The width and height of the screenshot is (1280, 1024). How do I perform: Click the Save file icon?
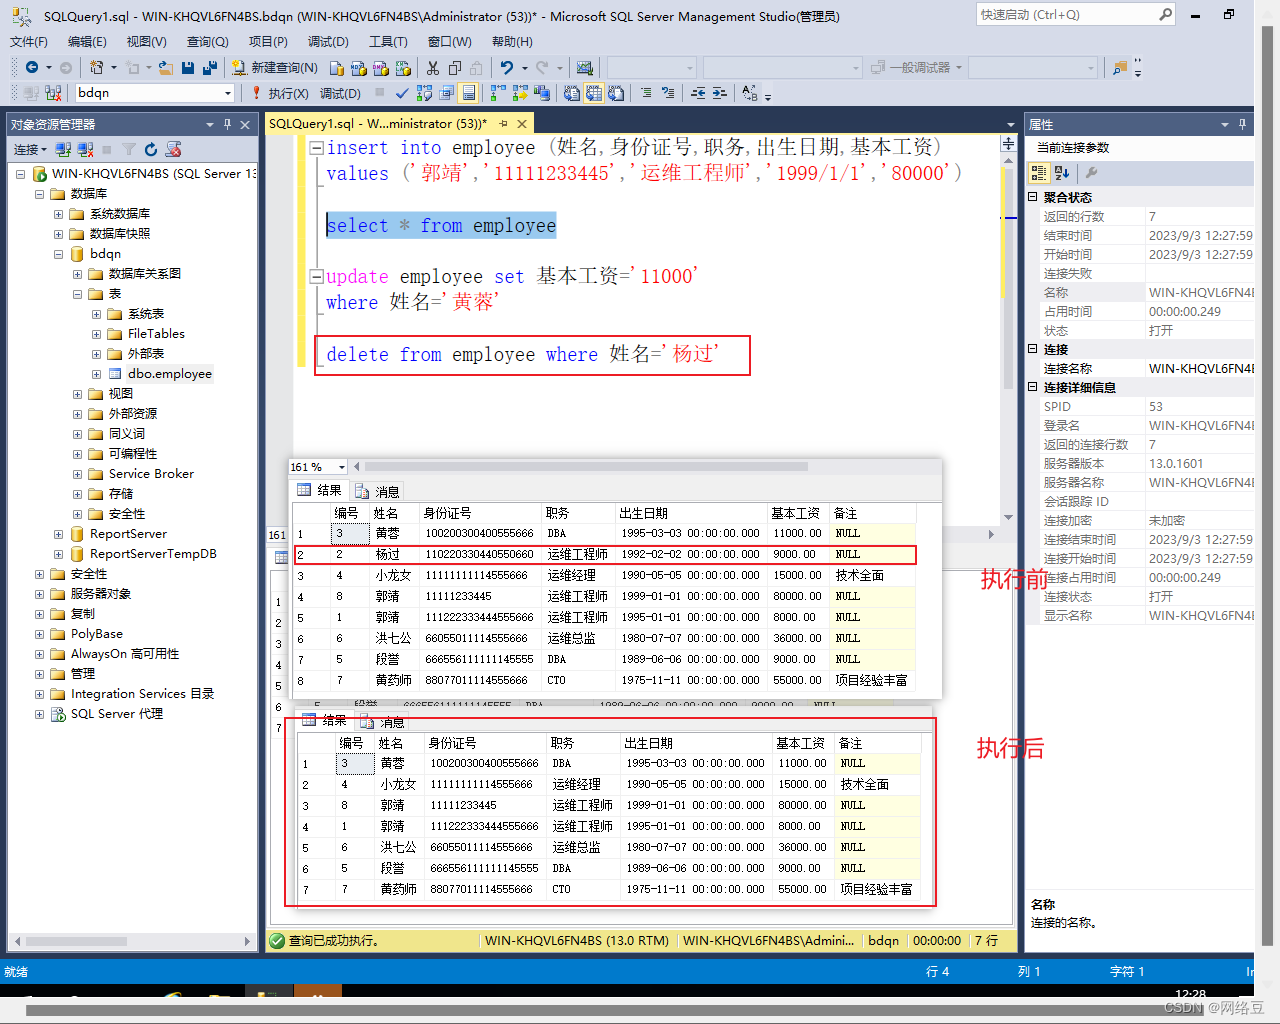click(x=188, y=67)
